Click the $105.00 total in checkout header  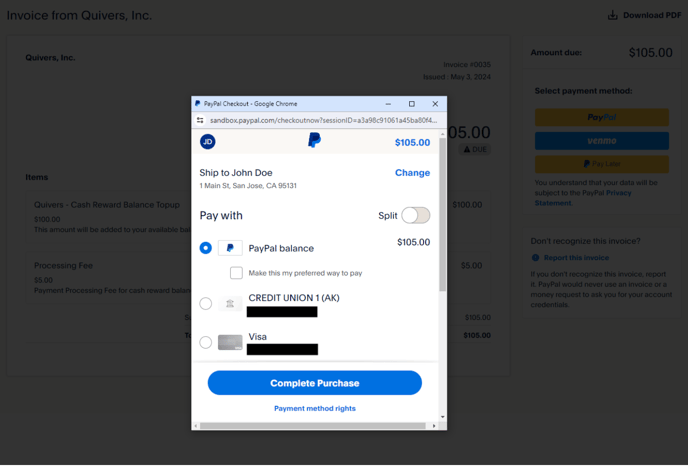412,143
